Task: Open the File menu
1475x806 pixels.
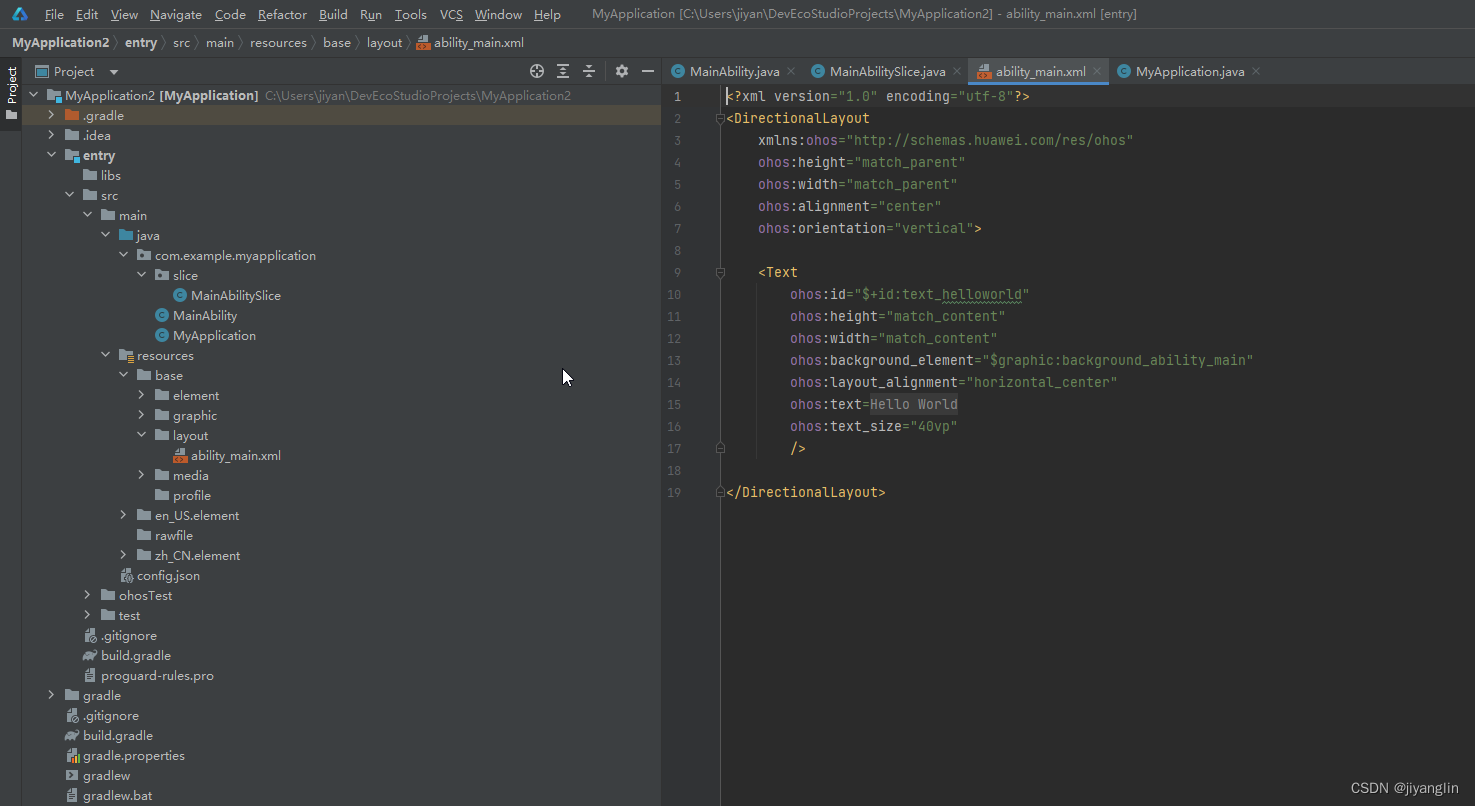Action: [x=54, y=14]
